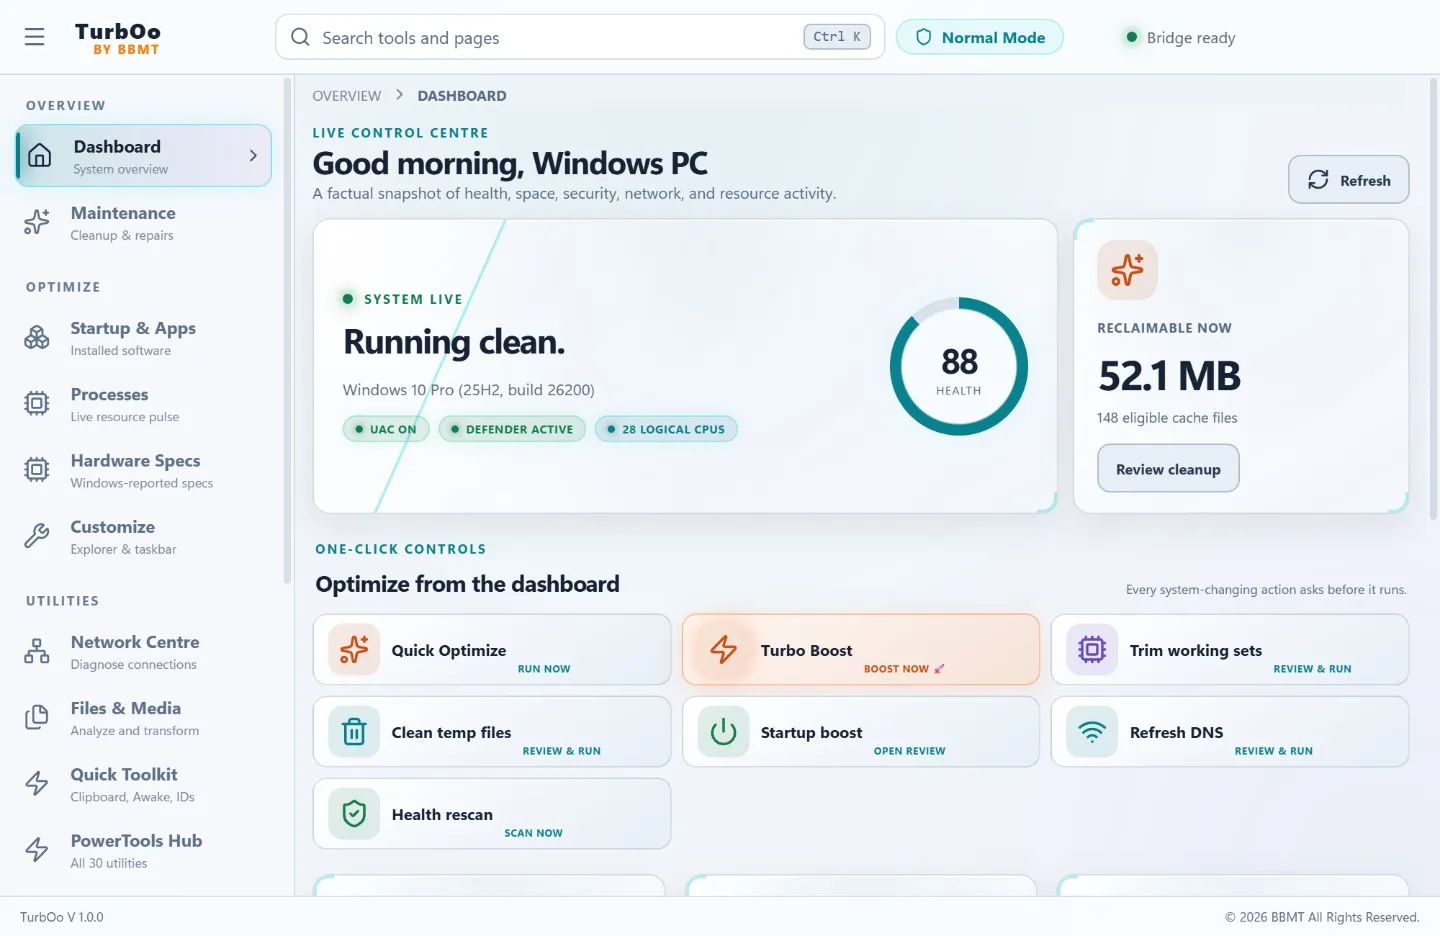This screenshot has height=936, width=1440.
Task: Click the Hardware Specs chip icon
Action: coord(37,469)
